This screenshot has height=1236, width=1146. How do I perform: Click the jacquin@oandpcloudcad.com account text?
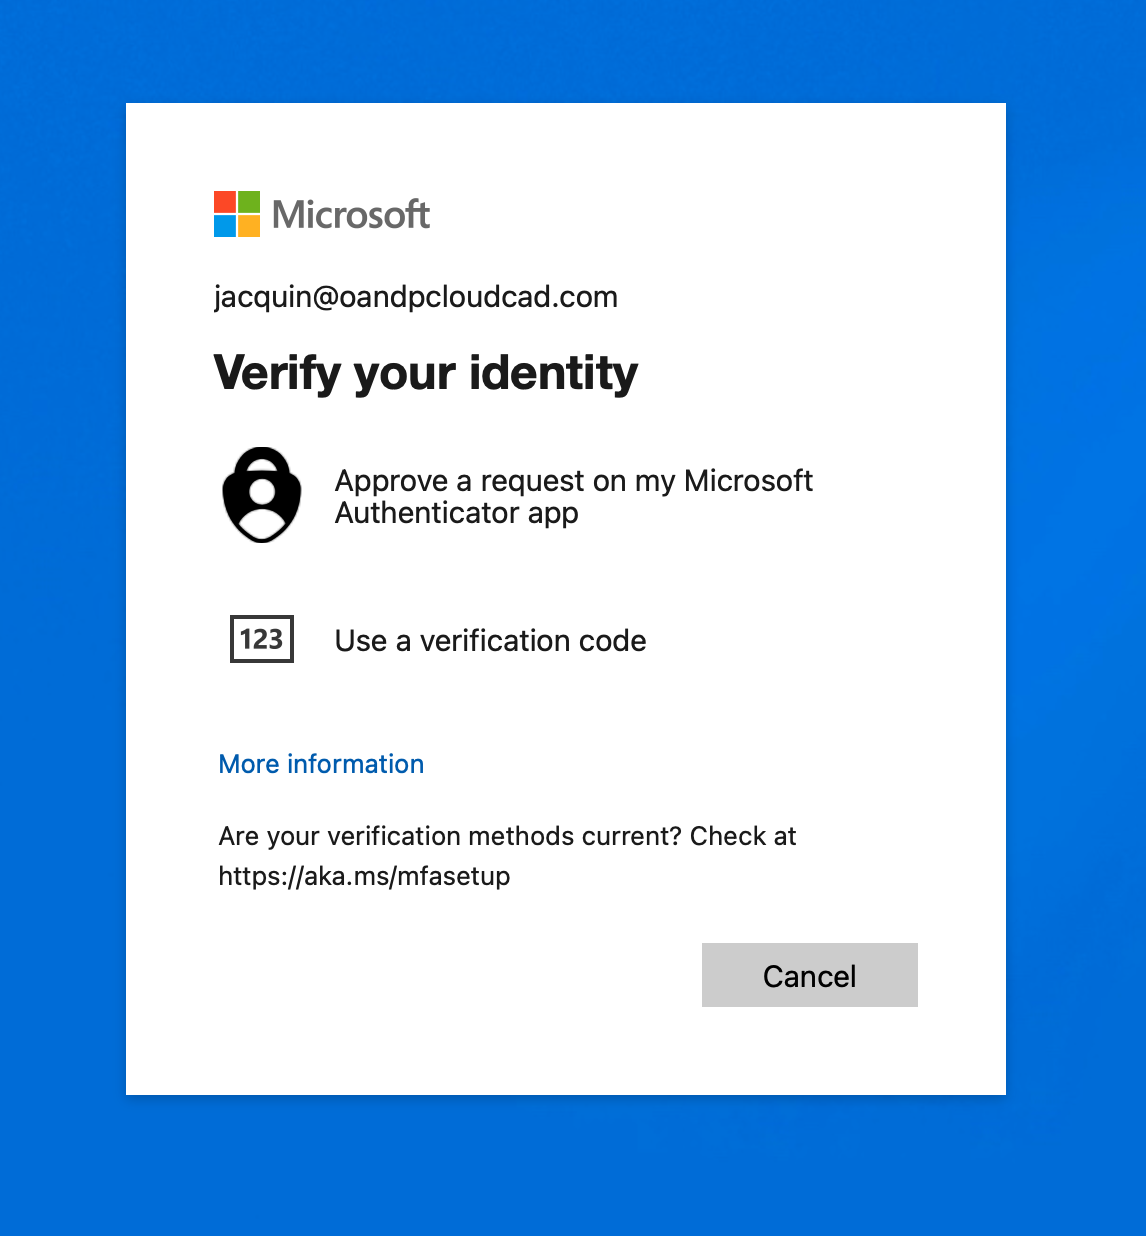[416, 297]
